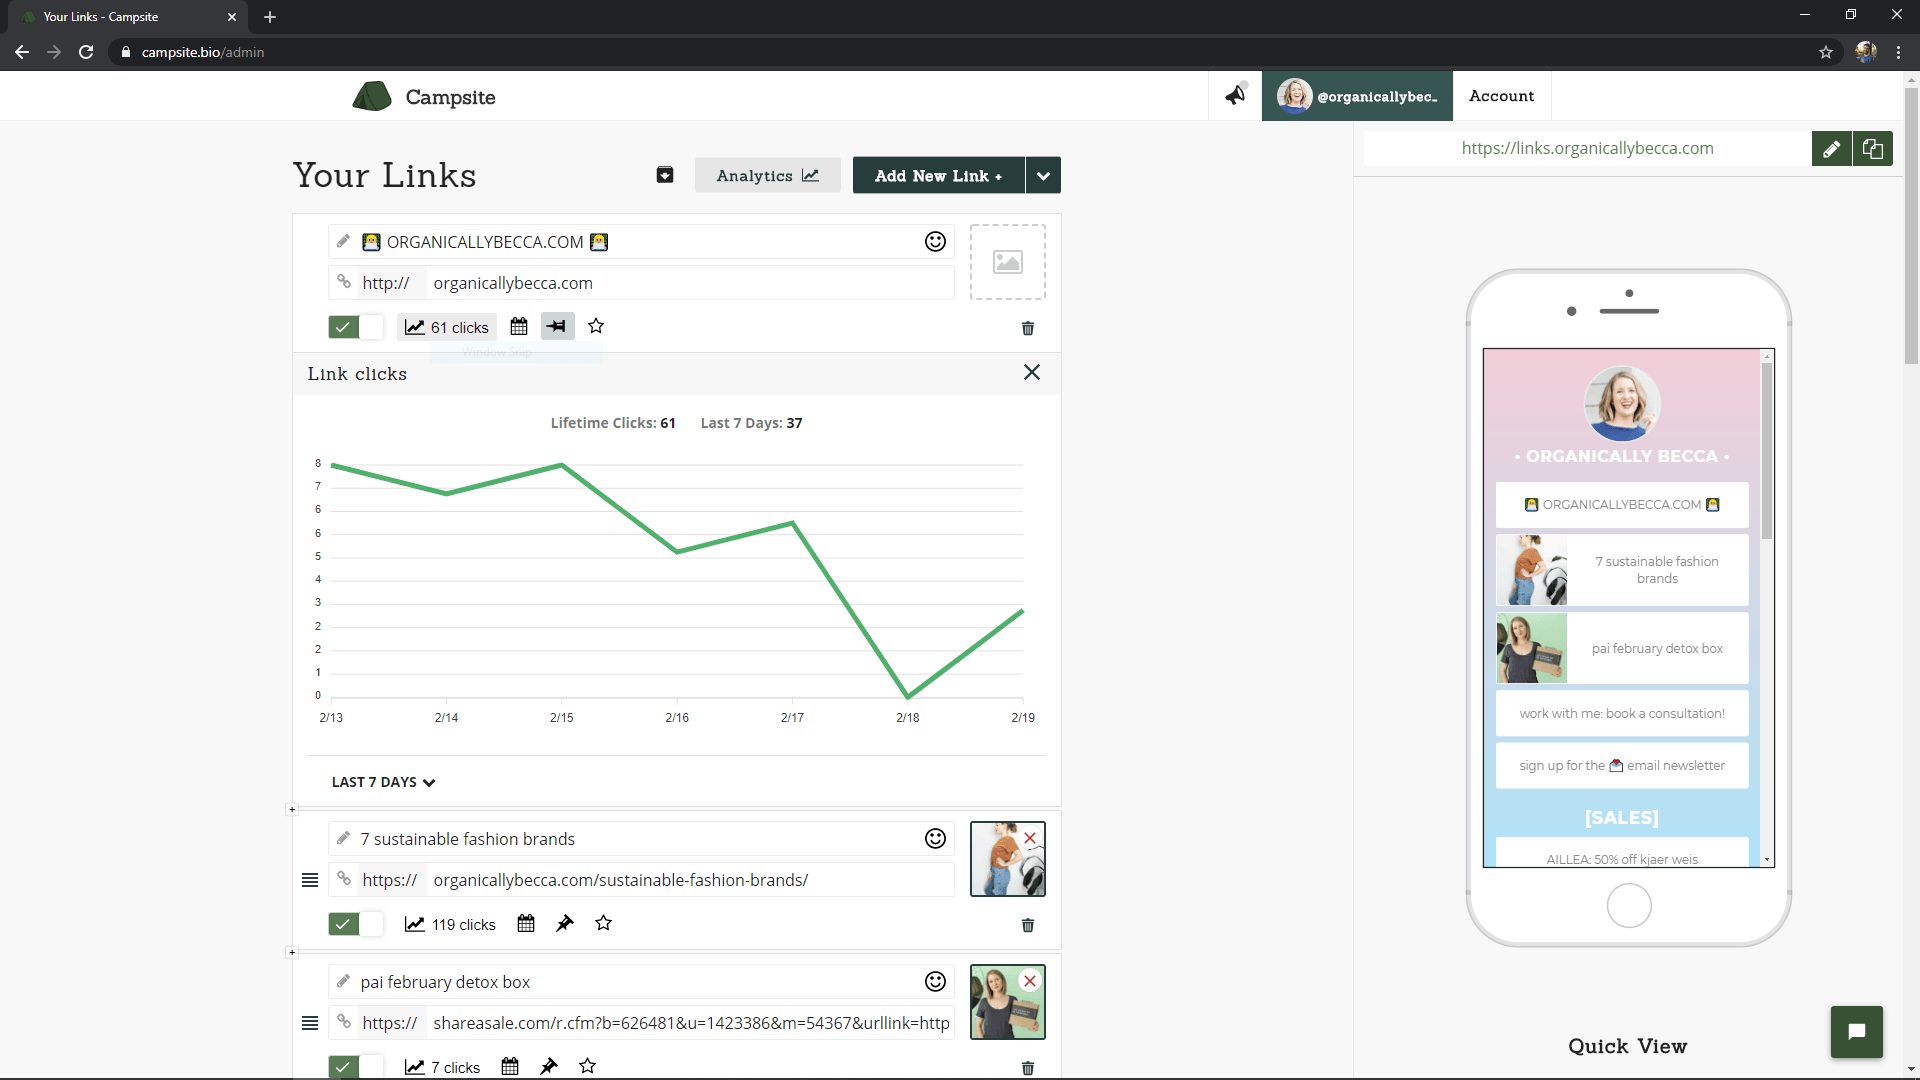This screenshot has width=1920, height=1080.
Task: Toggle pai february detox box enabled switch
Action: click(x=356, y=1067)
